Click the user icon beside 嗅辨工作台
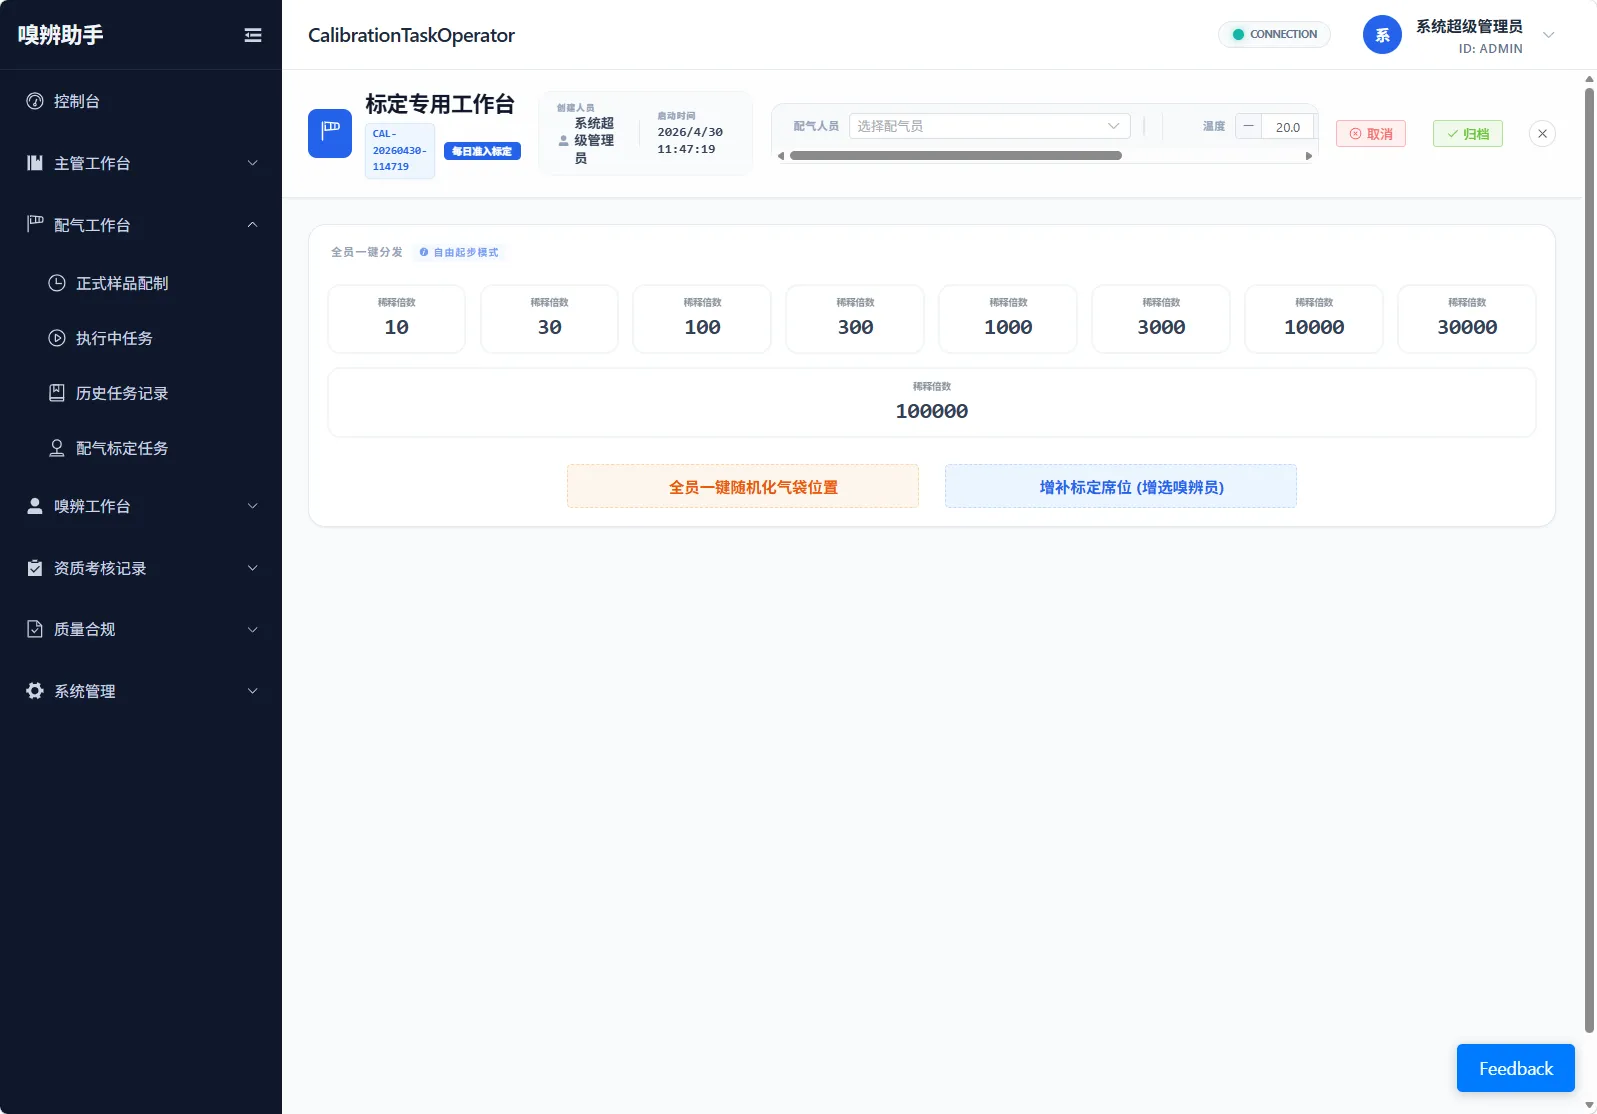Screen dimensions: 1597x1114 click(35, 506)
